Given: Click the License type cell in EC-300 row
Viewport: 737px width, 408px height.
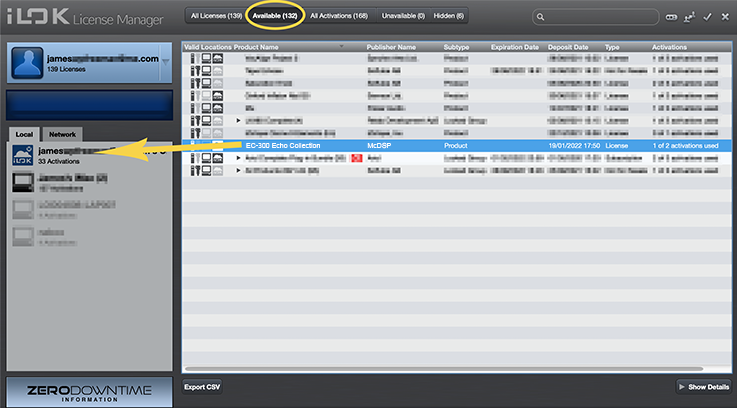Looking at the screenshot, I should coord(617,146).
